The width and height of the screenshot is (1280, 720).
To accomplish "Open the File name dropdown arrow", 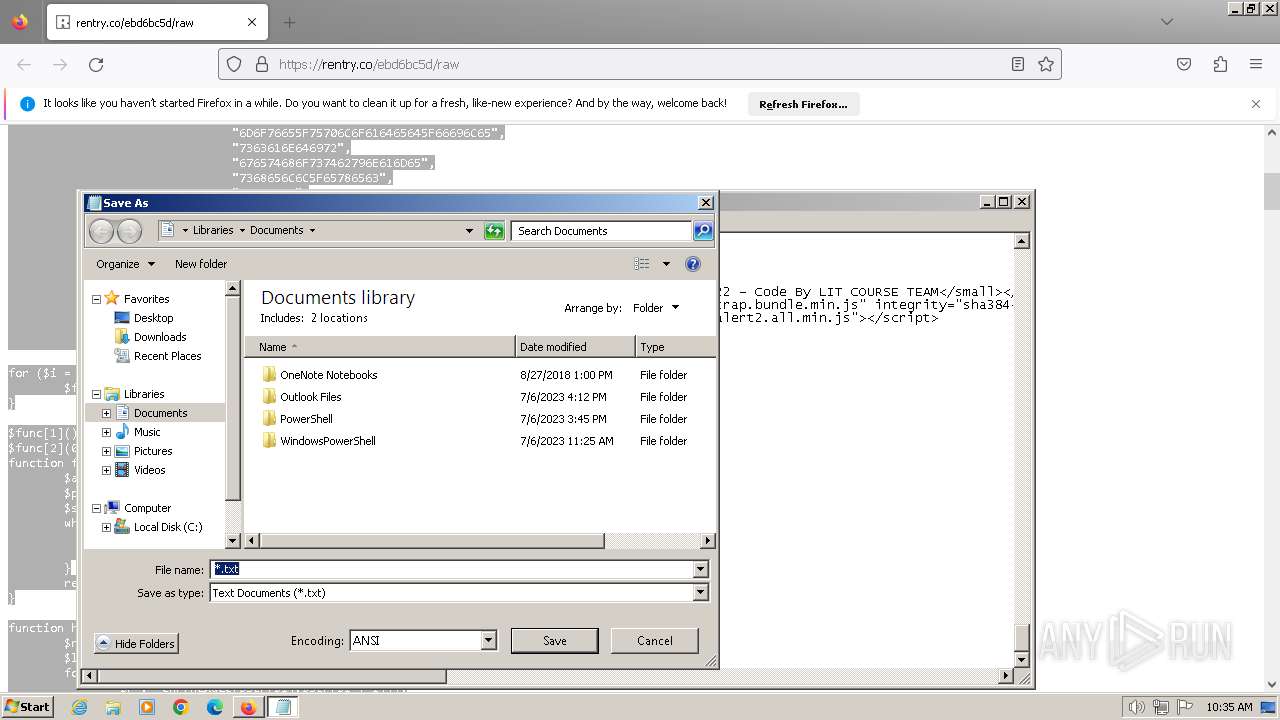I will click(700, 569).
